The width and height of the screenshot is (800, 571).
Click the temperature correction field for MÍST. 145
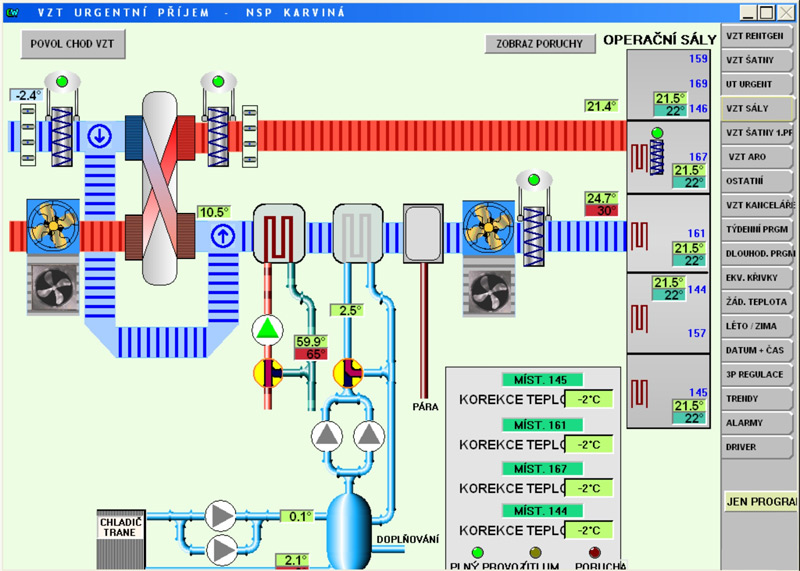click(589, 399)
